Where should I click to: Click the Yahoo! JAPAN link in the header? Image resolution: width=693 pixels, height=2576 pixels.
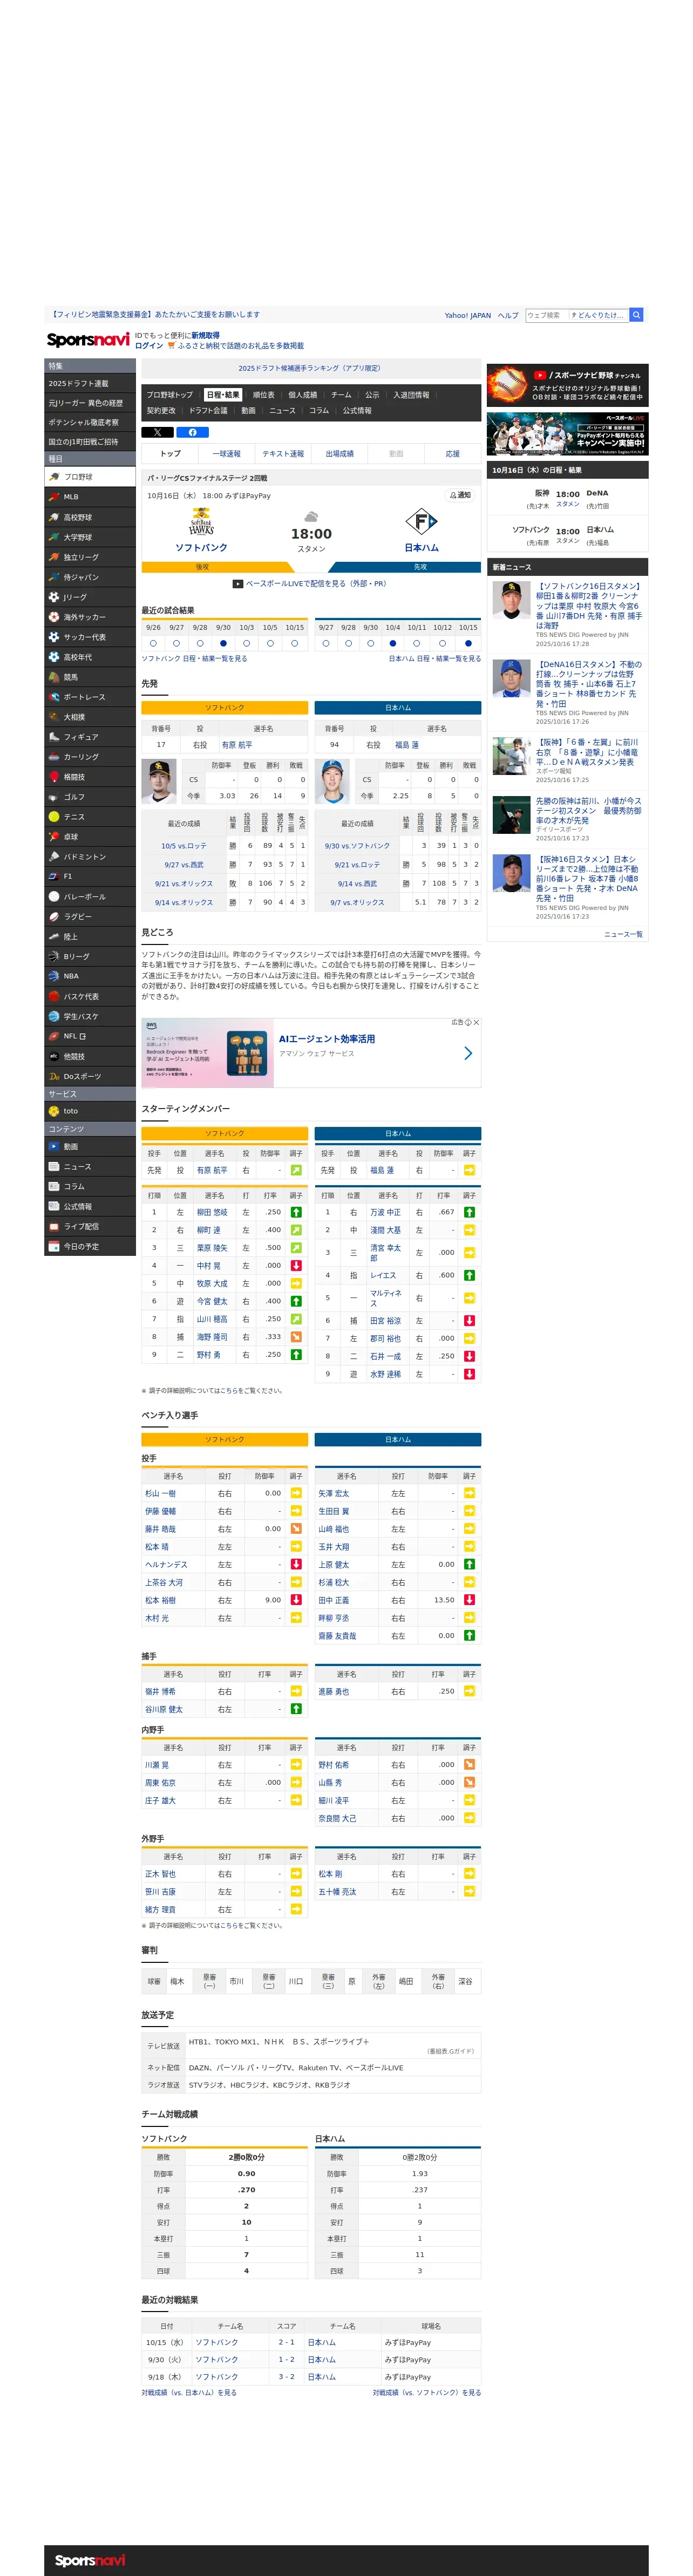click(x=468, y=315)
